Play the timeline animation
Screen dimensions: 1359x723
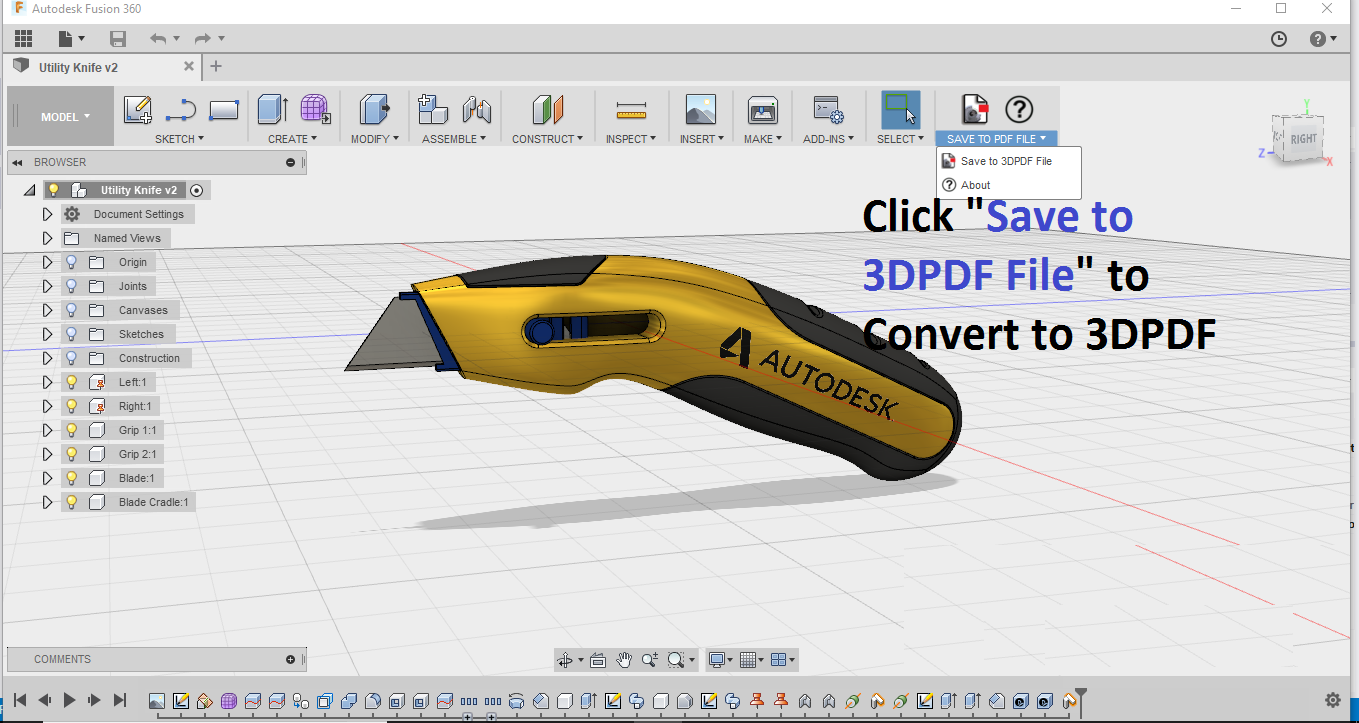(x=70, y=700)
